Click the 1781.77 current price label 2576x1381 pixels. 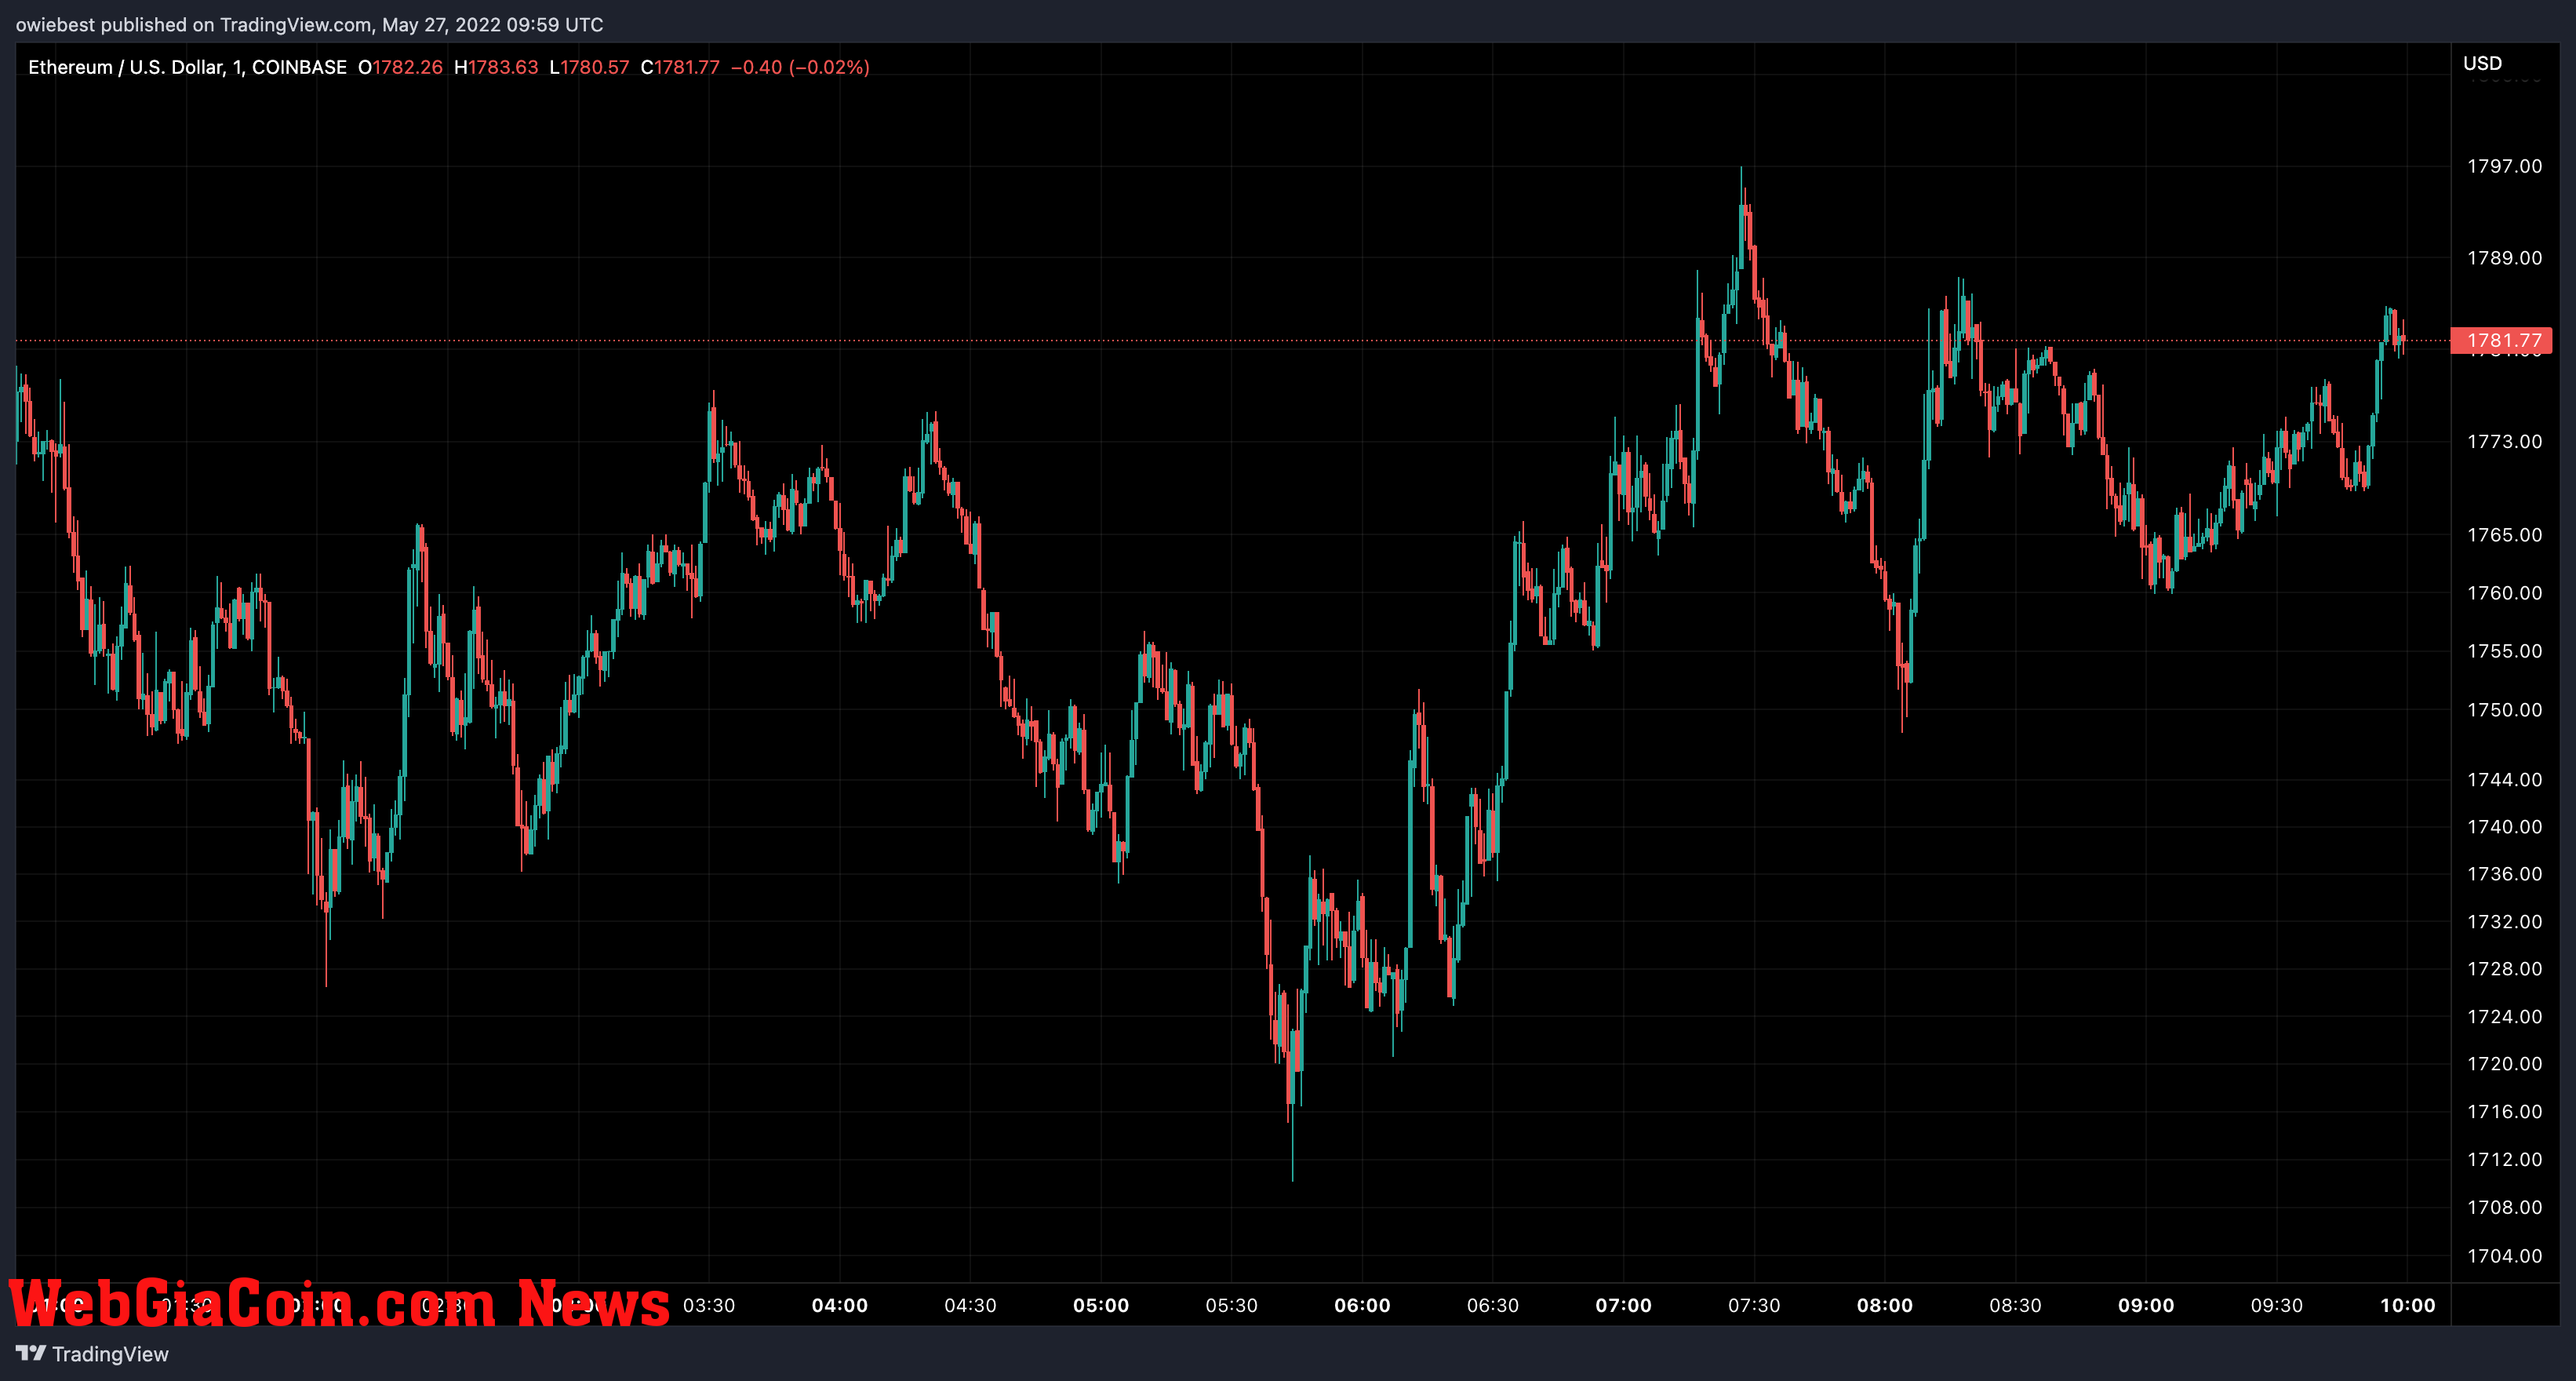point(2503,340)
